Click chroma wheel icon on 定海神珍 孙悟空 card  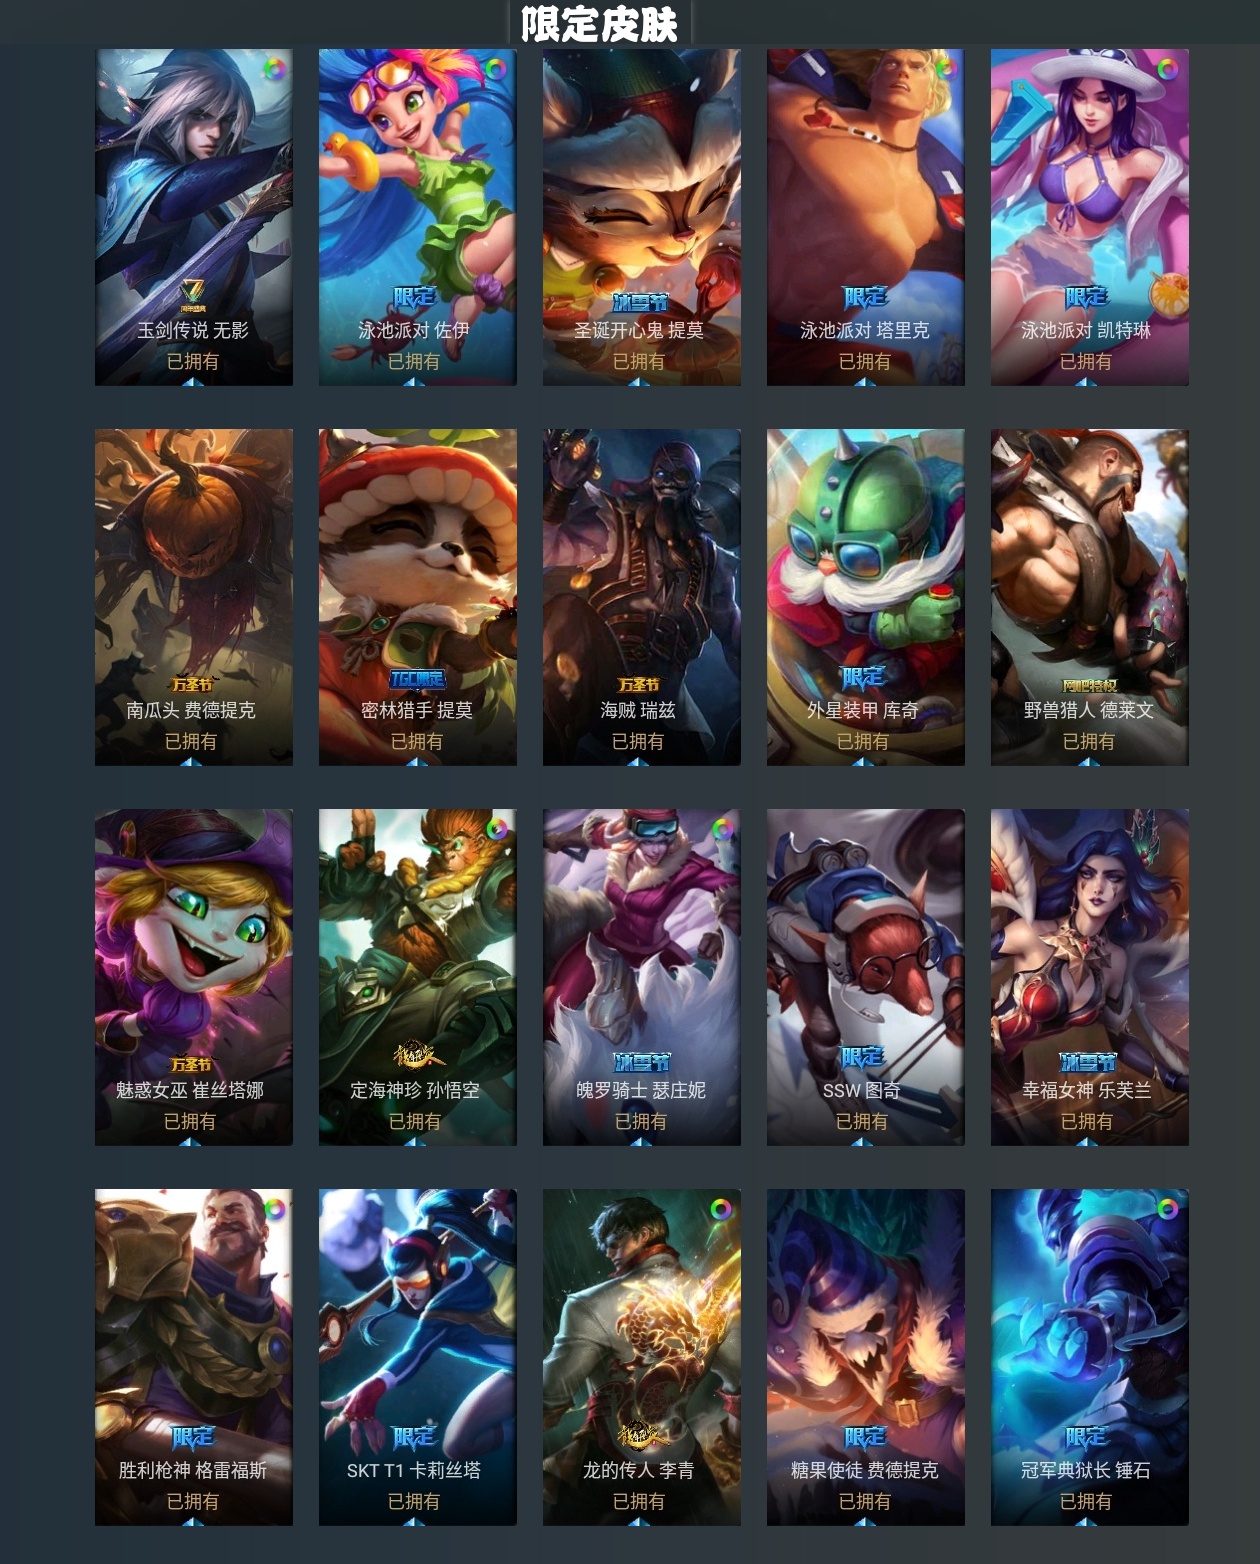pyautogui.click(x=497, y=829)
